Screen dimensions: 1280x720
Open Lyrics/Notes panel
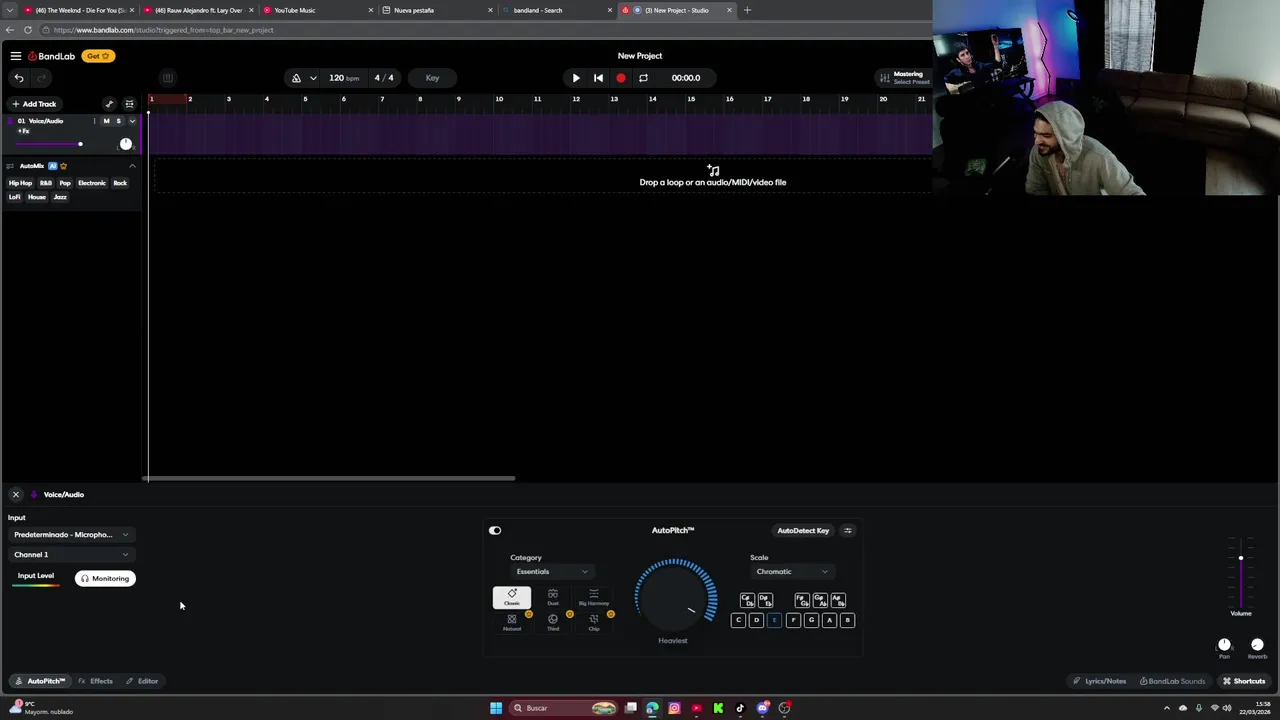tap(1099, 682)
